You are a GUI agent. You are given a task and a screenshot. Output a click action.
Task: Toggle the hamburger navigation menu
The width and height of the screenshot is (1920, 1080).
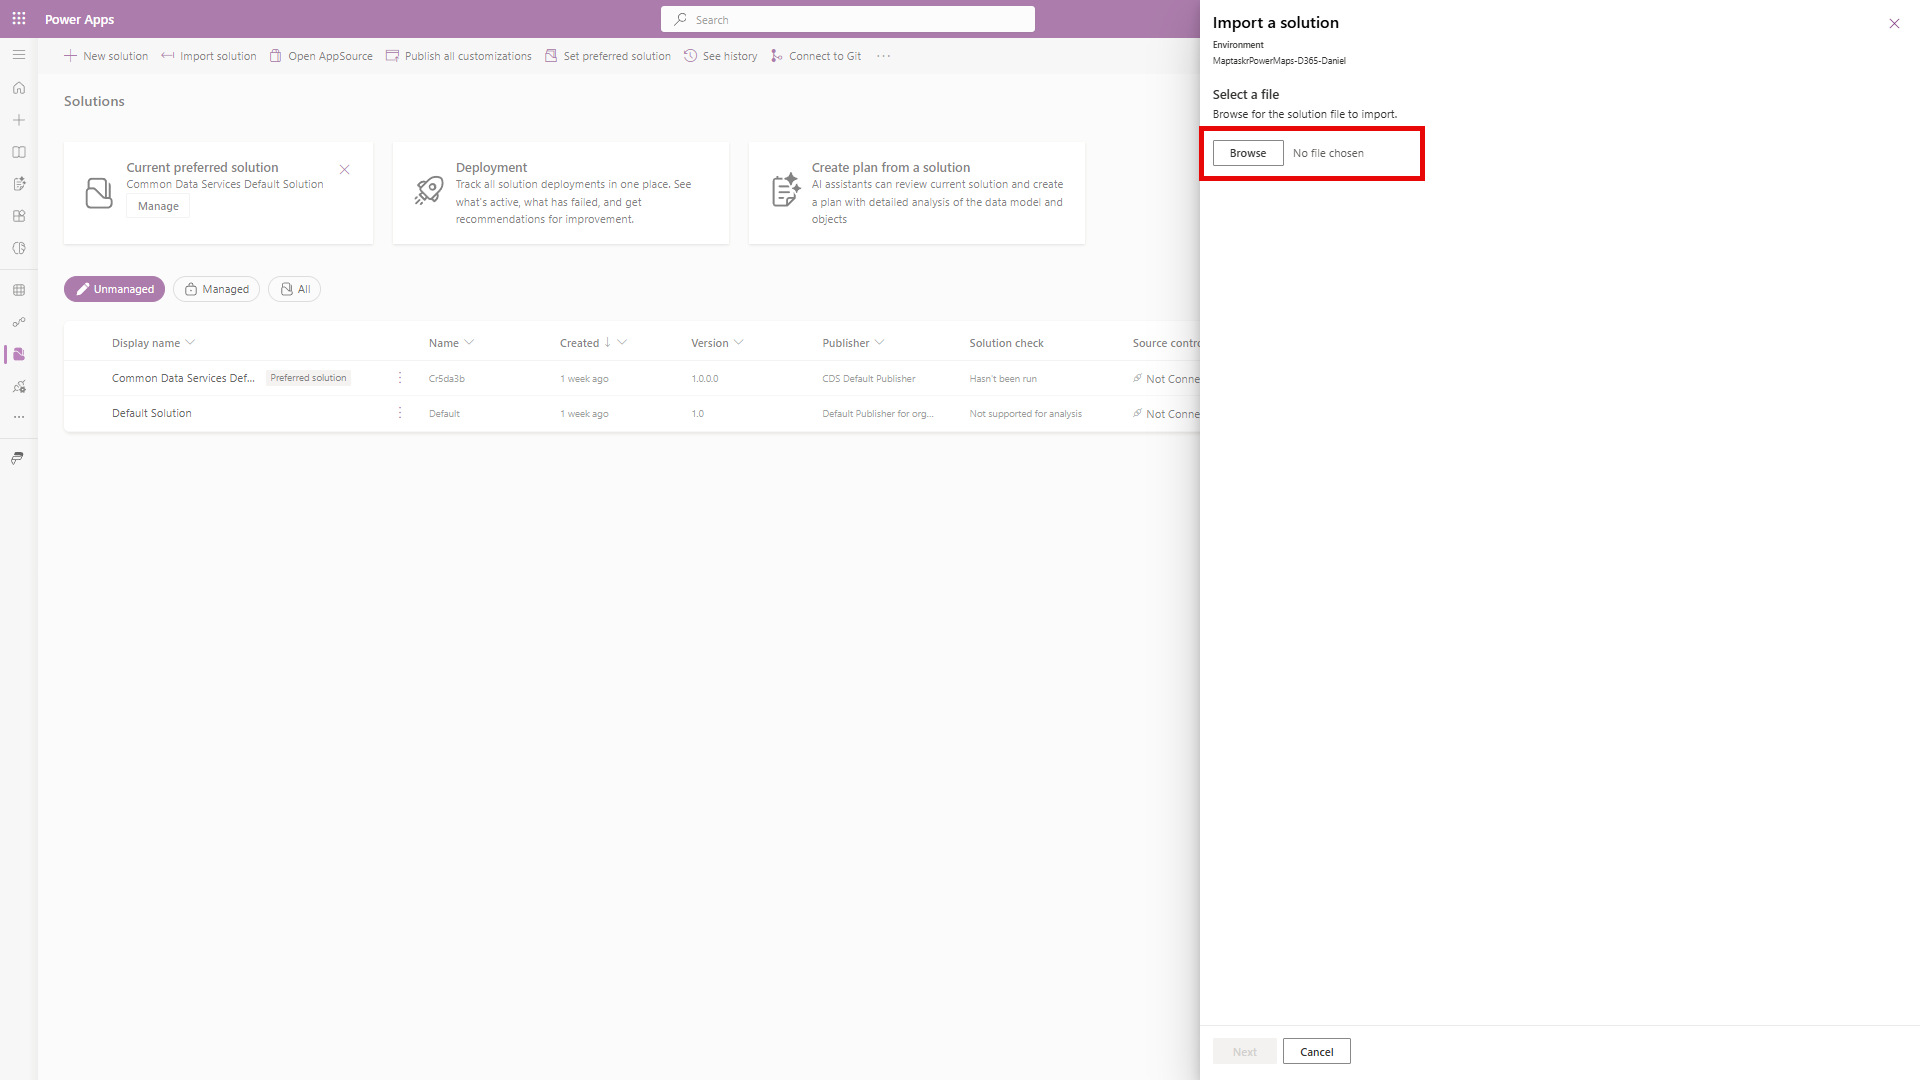pyautogui.click(x=19, y=55)
